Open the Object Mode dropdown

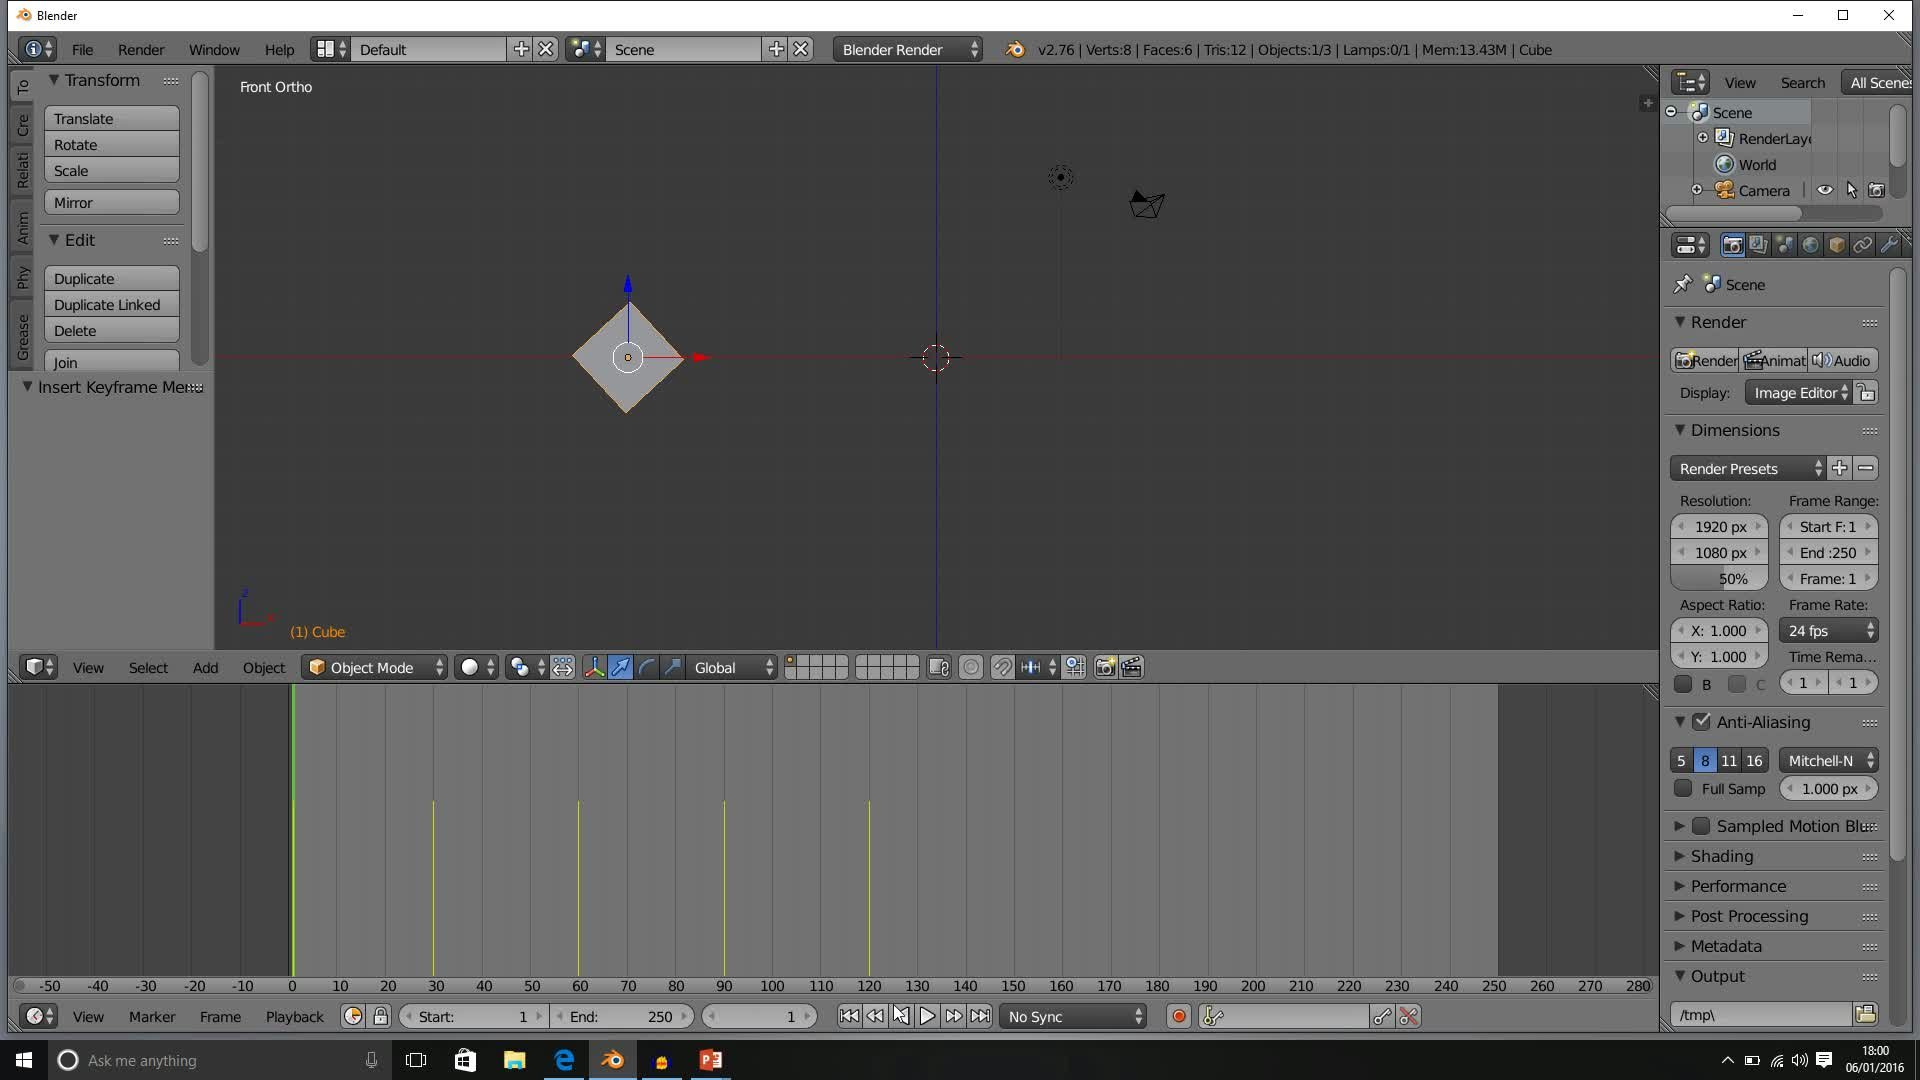click(376, 668)
